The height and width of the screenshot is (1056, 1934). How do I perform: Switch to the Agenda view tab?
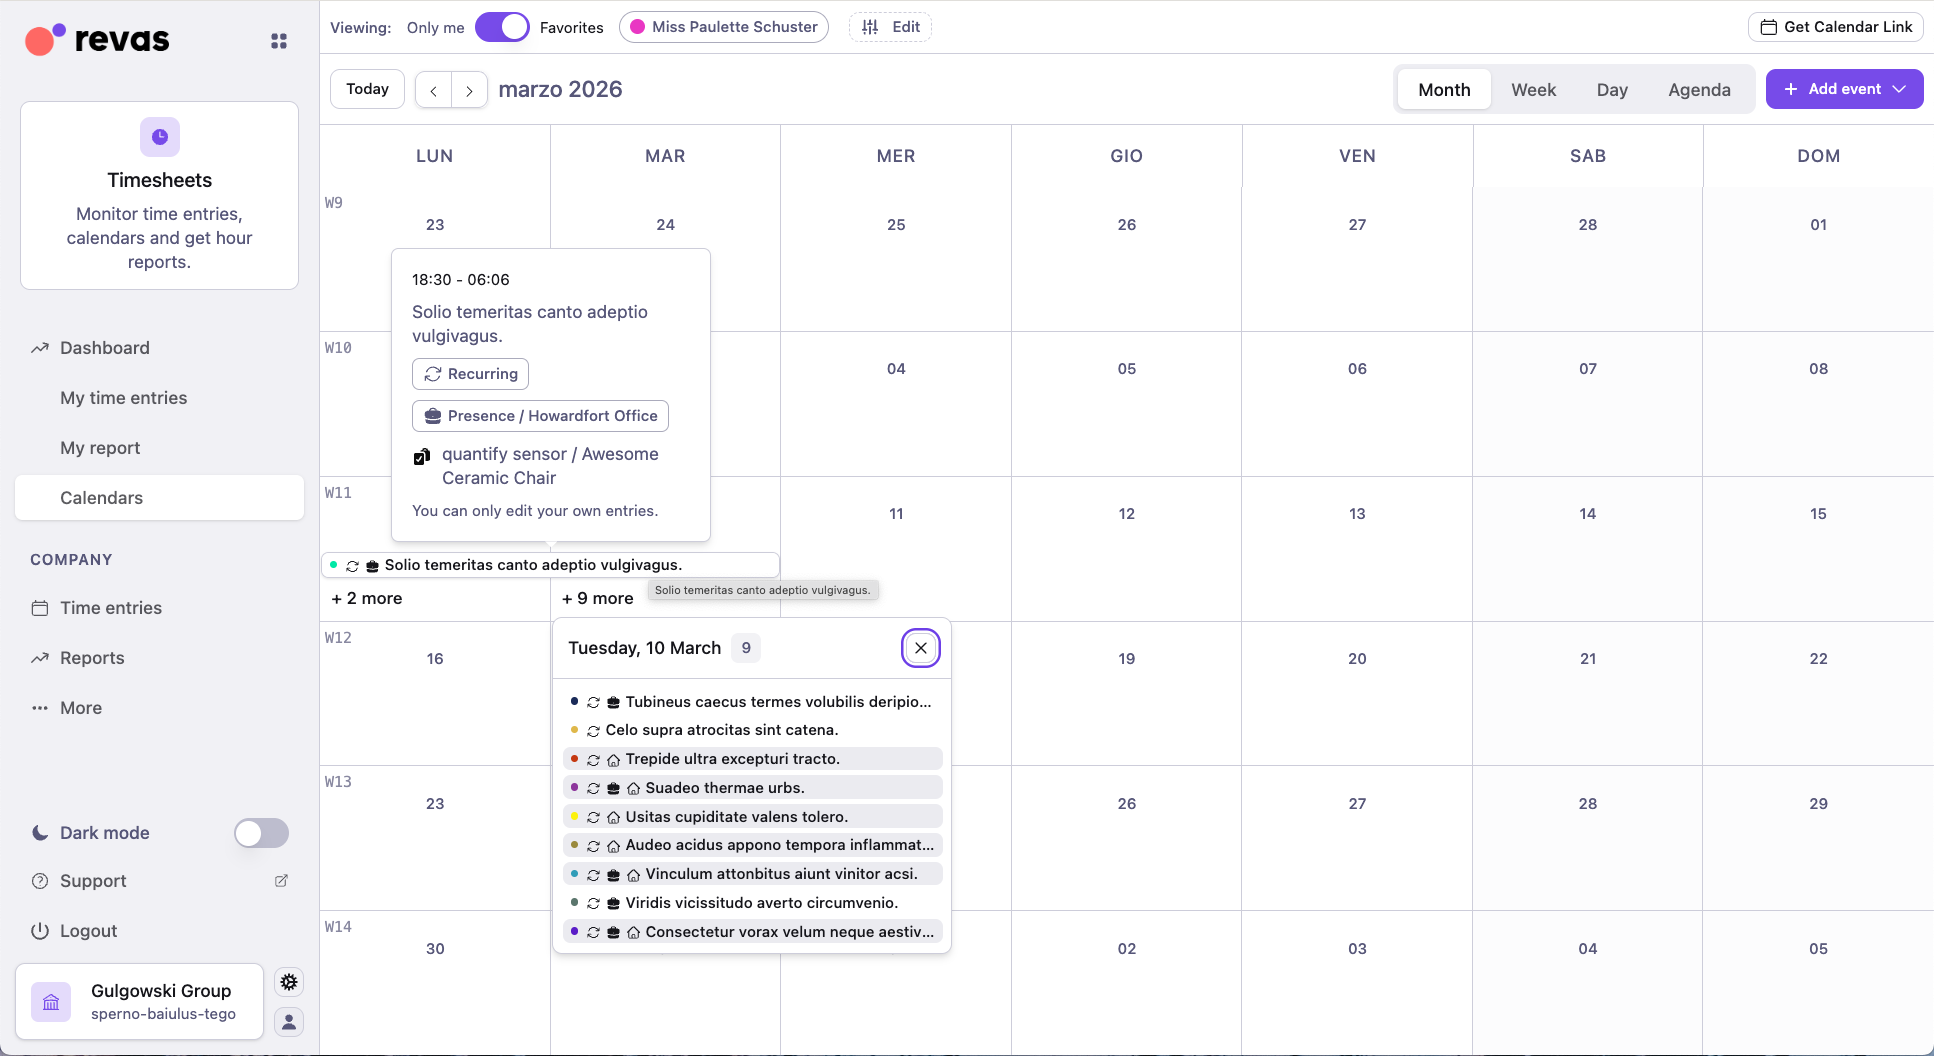1699,90
